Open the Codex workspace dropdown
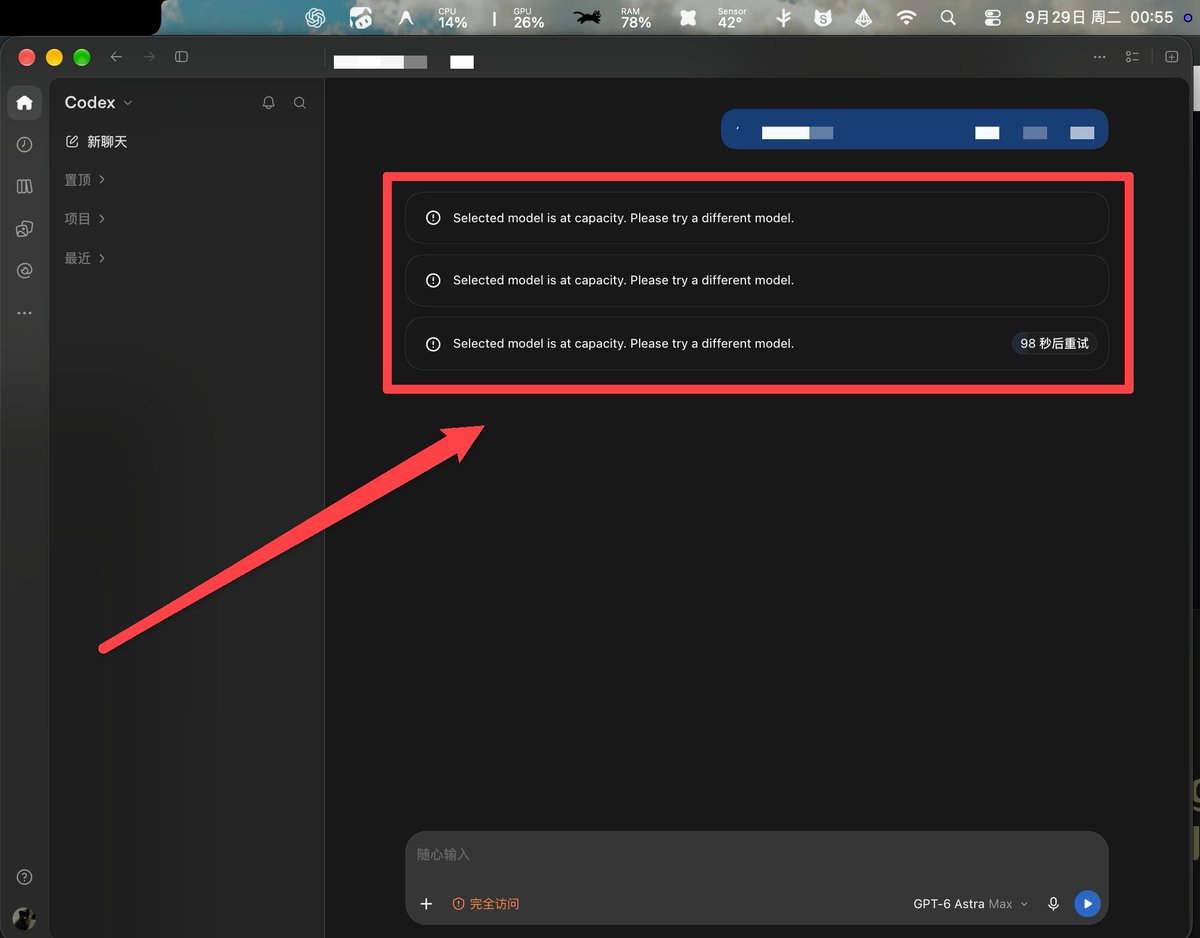This screenshot has width=1200, height=938. click(98, 103)
